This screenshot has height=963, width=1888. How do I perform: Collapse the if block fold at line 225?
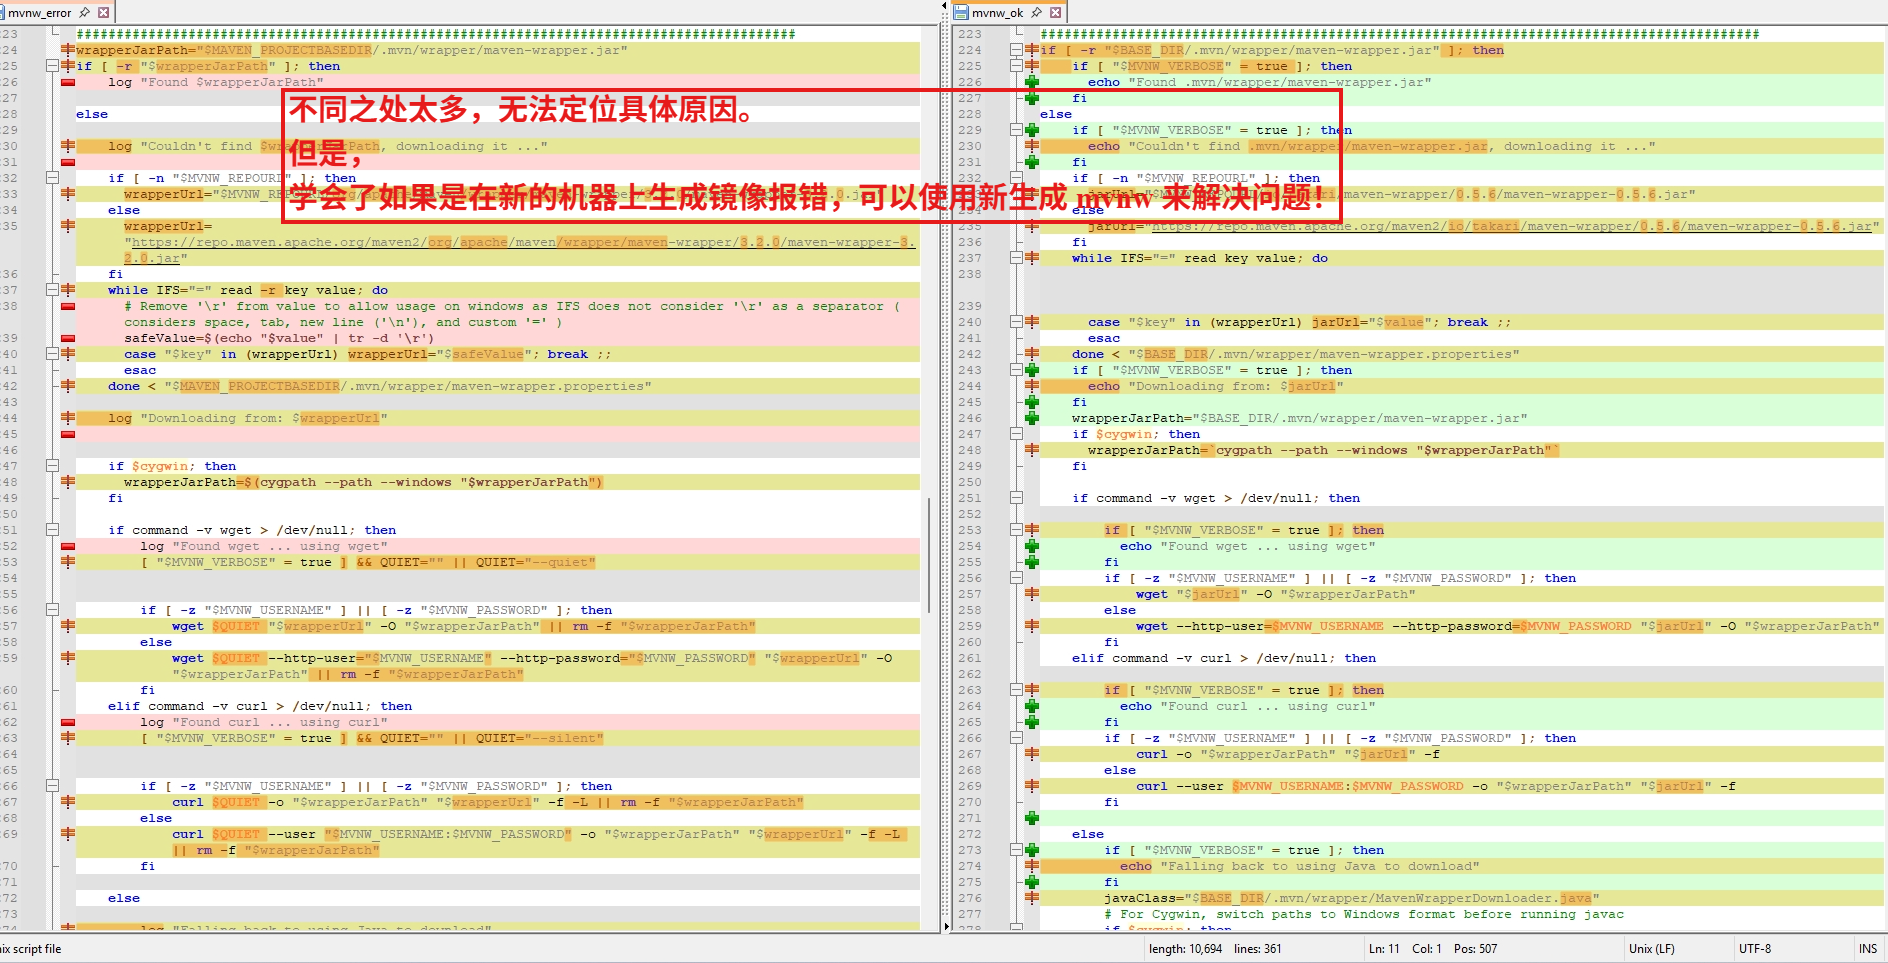tap(1017, 66)
